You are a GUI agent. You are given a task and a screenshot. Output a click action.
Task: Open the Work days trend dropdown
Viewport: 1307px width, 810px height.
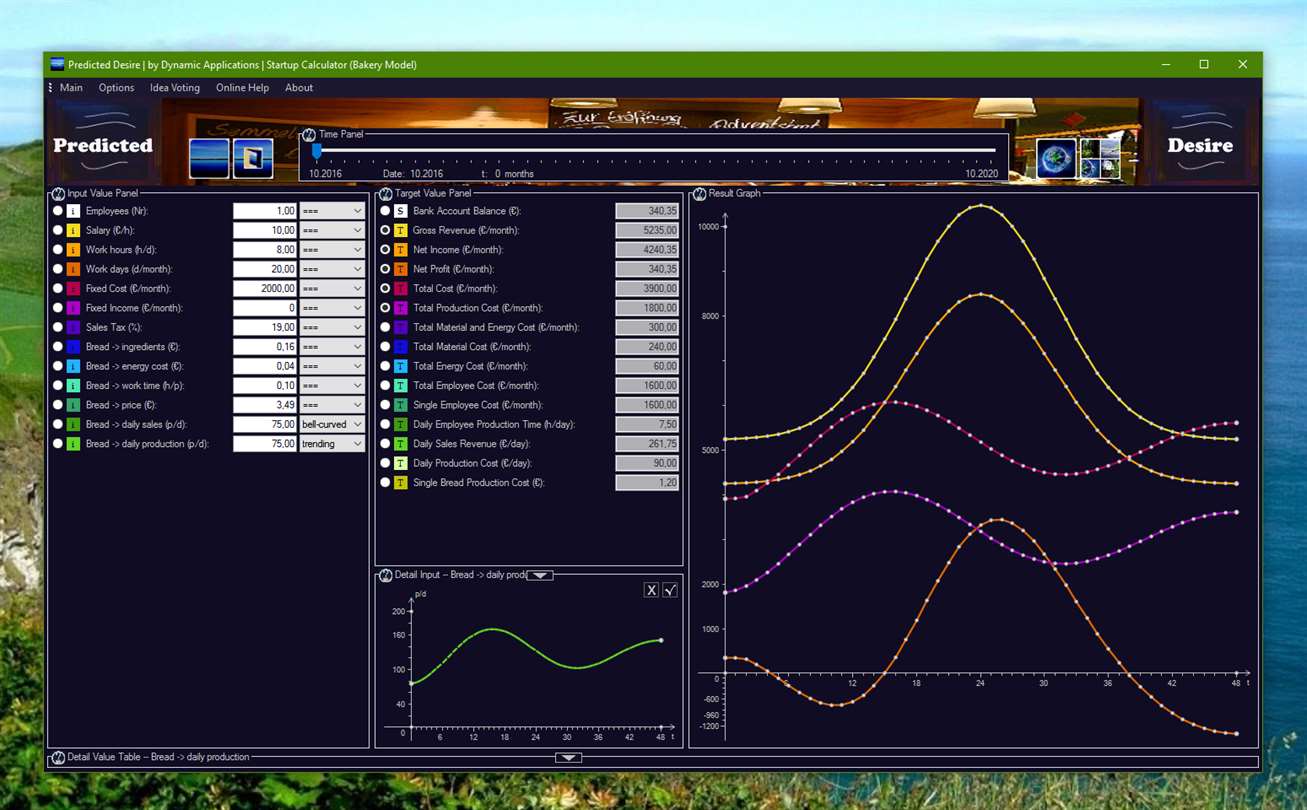[332, 269]
